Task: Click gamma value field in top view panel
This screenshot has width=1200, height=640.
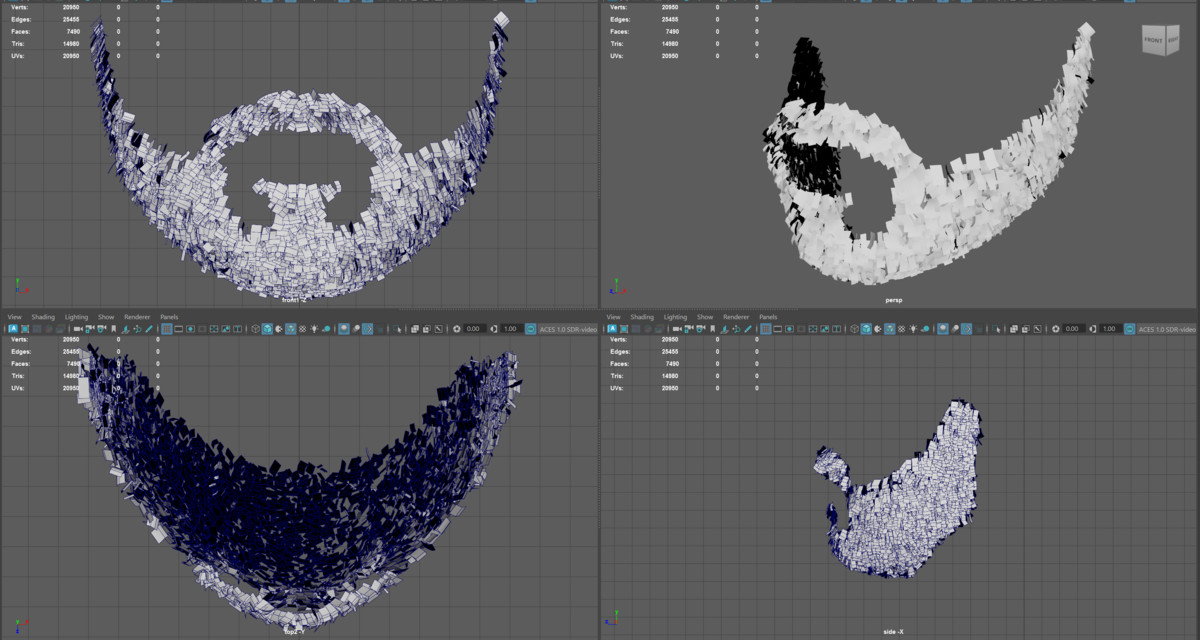Action: (510, 329)
